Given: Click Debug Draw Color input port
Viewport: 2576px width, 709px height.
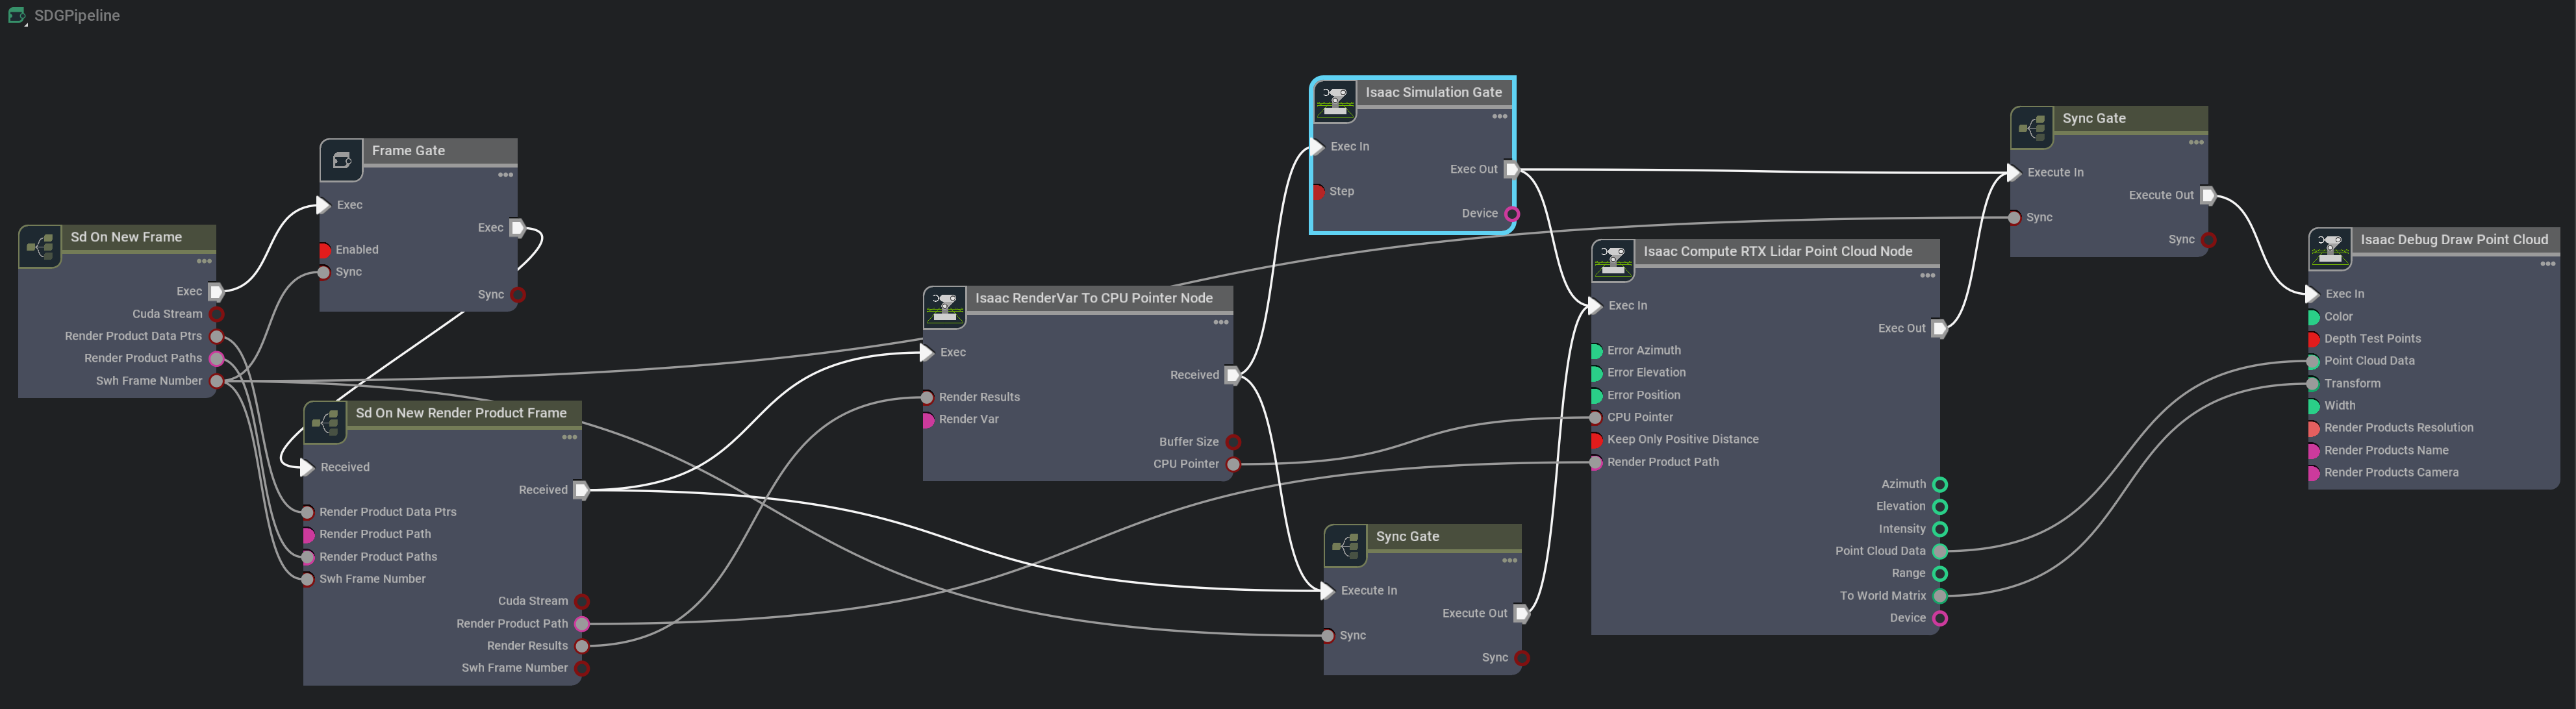Looking at the screenshot, I should click(x=2313, y=317).
